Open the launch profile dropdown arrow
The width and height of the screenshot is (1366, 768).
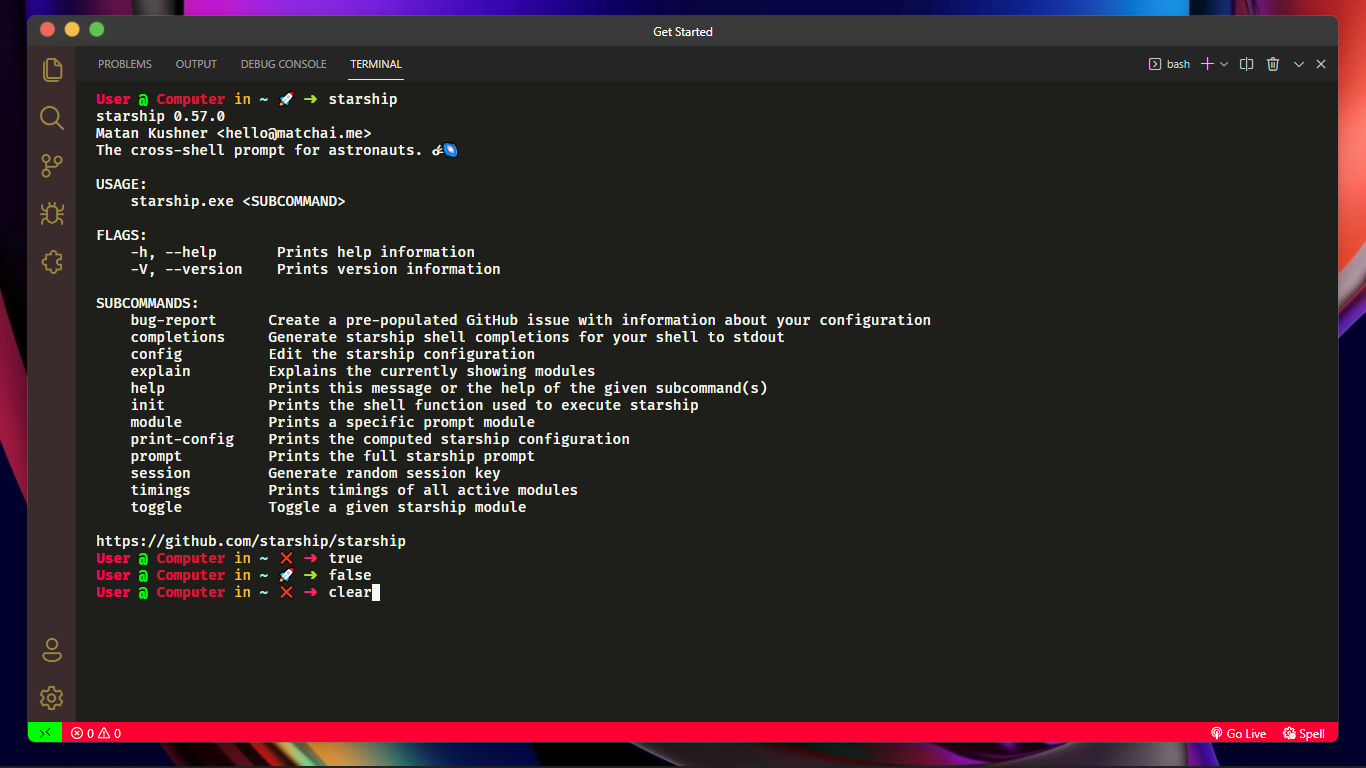click(x=1224, y=64)
